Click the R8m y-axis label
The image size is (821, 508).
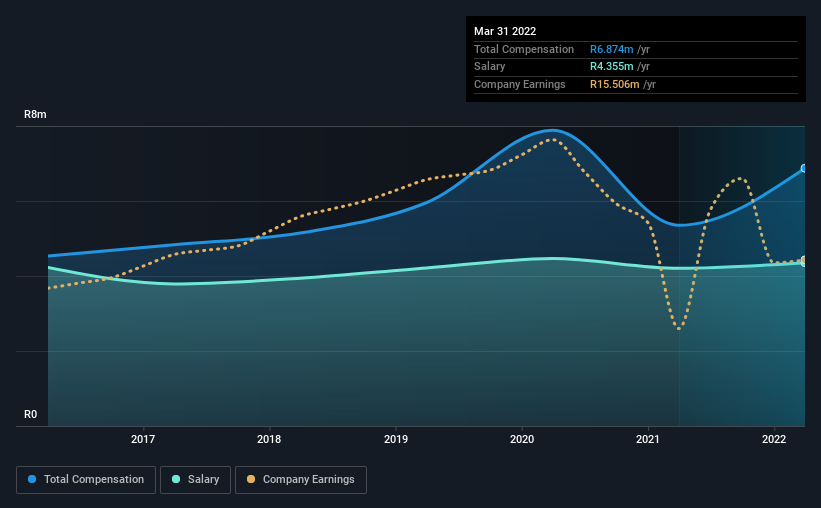click(x=35, y=114)
